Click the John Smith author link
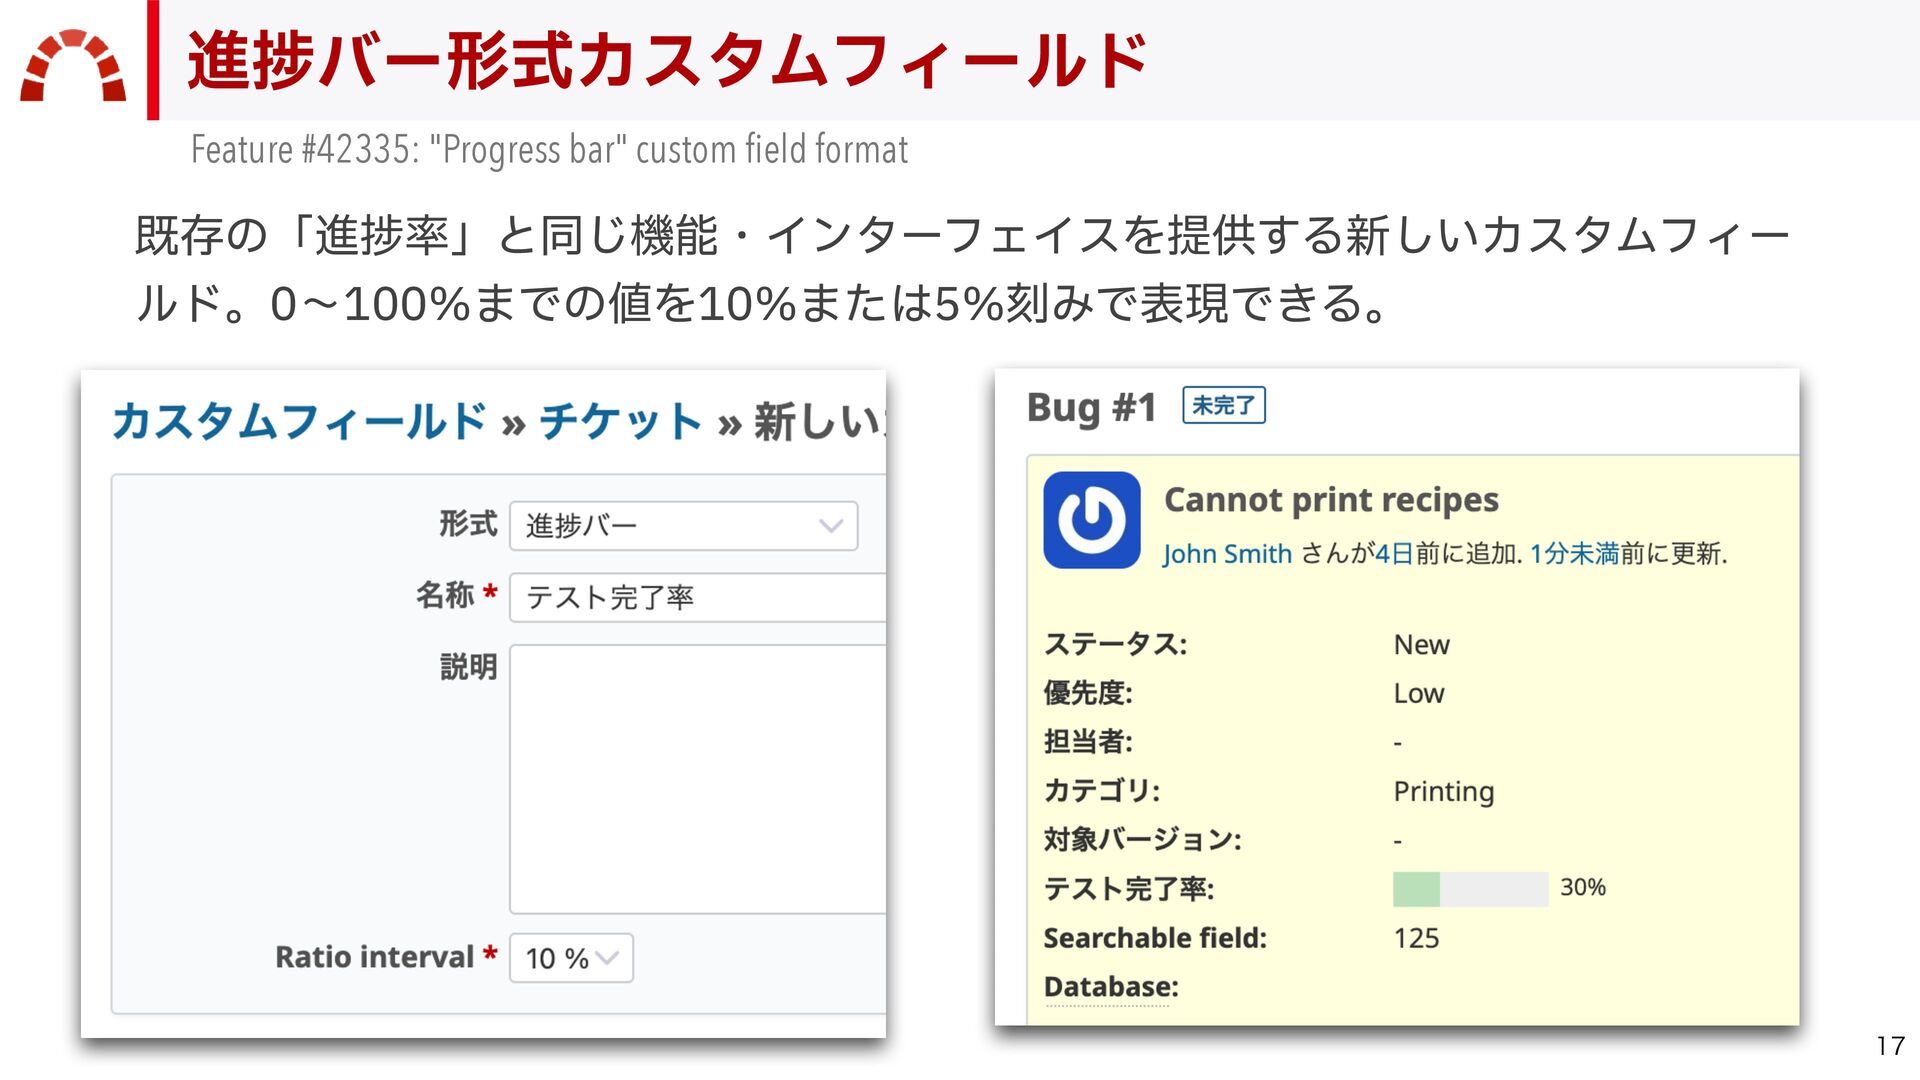1920x1080 pixels. click(1227, 554)
